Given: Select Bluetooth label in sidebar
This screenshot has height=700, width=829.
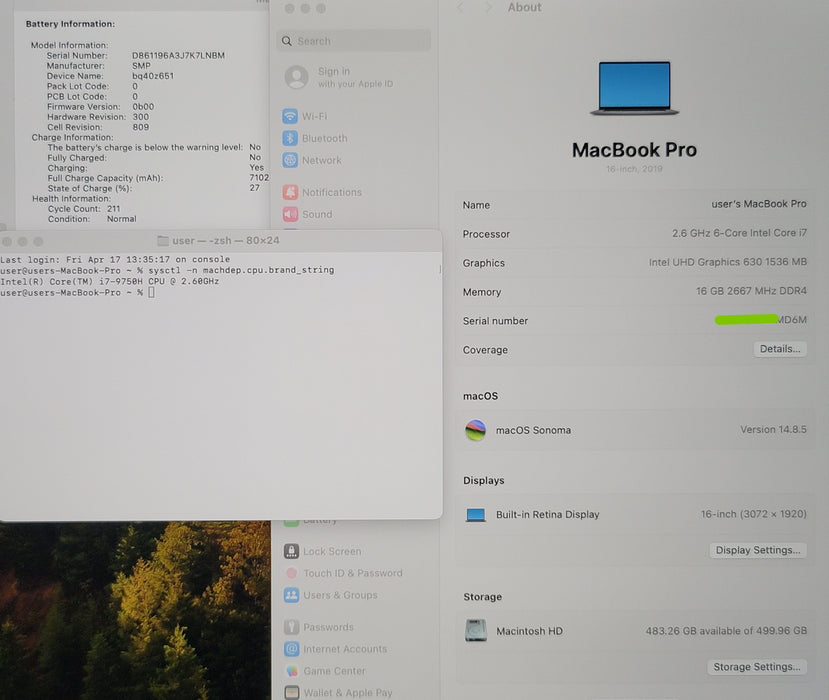Looking at the screenshot, I should pyautogui.click(x=325, y=138).
